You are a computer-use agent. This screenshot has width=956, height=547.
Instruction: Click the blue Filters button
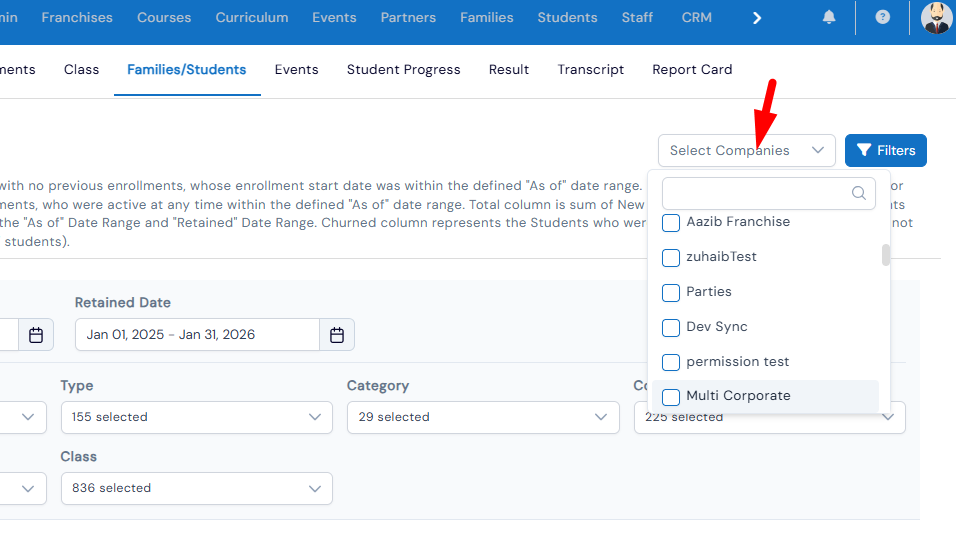click(885, 151)
